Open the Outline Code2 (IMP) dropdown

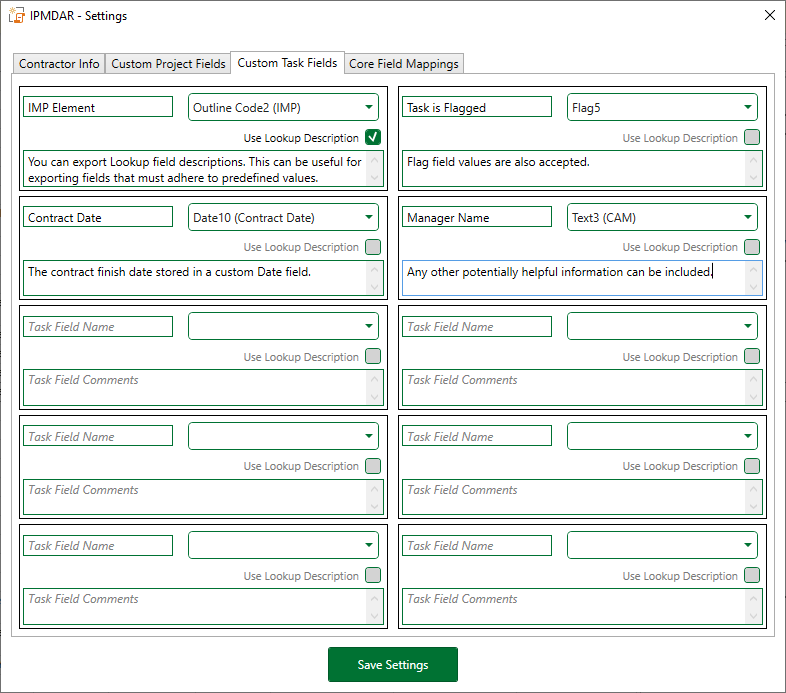click(x=283, y=107)
